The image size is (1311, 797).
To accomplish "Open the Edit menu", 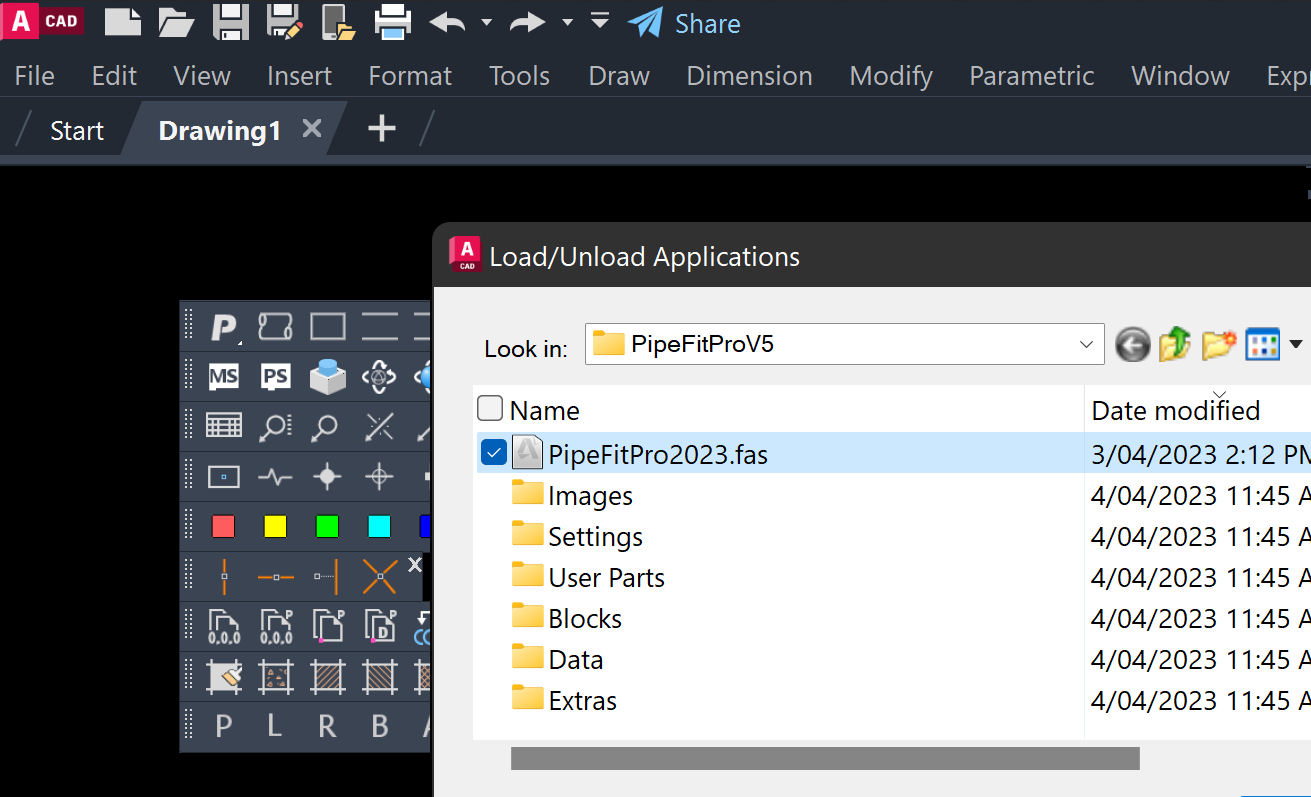I will click(114, 76).
